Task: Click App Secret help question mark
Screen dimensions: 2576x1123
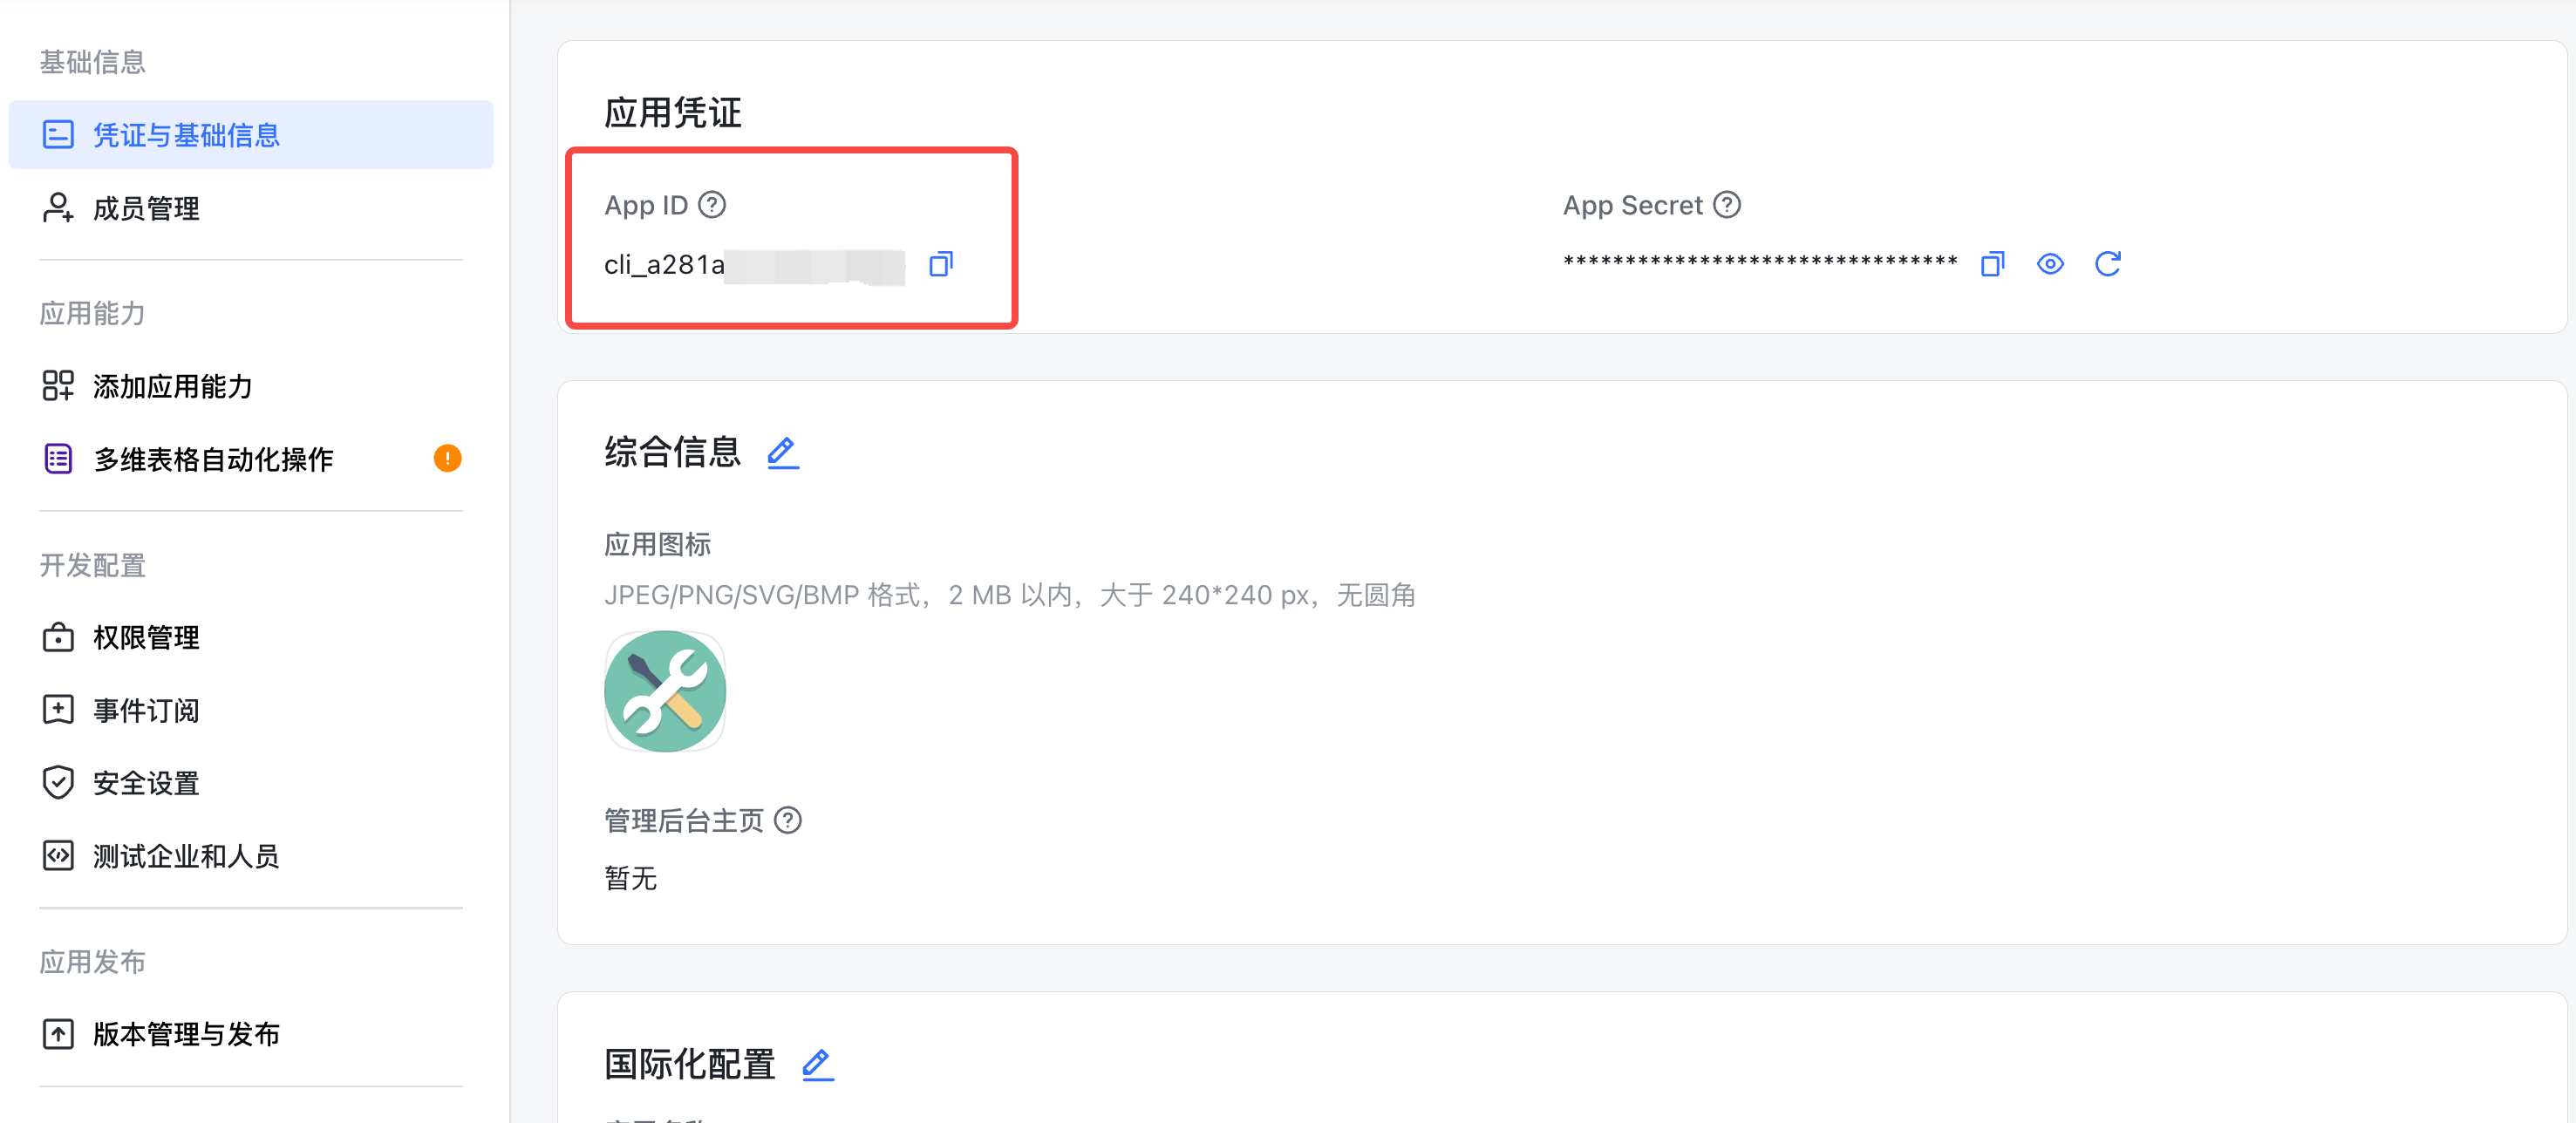Action: pyautogui.click(x=1727, y=205)
